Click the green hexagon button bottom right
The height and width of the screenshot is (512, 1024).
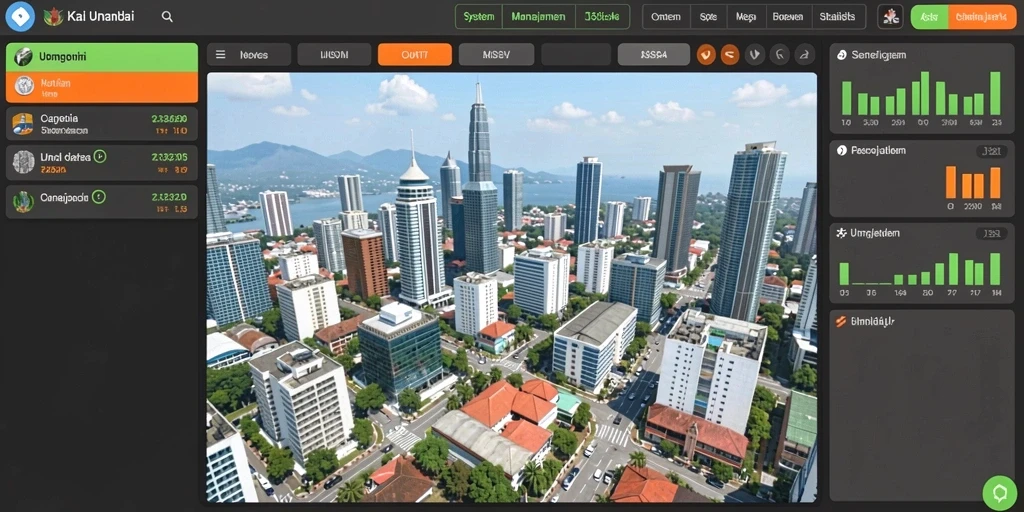(999, 493)
